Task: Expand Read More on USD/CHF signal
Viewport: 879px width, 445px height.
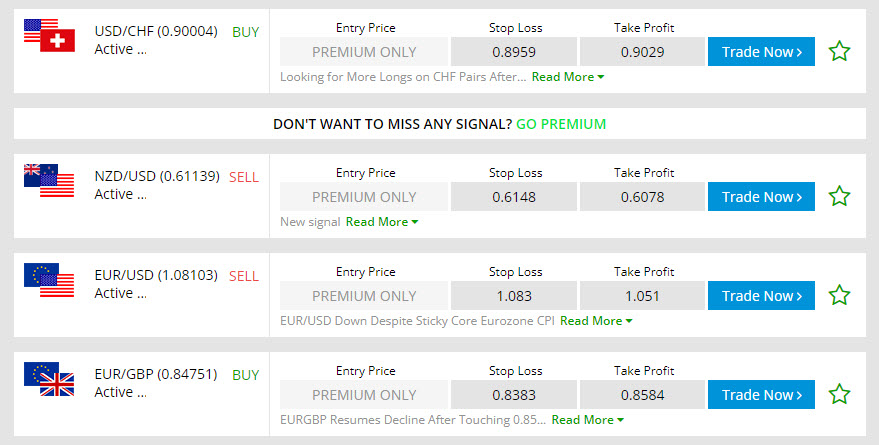Action: pyautogui.click(x=568, y=77)
